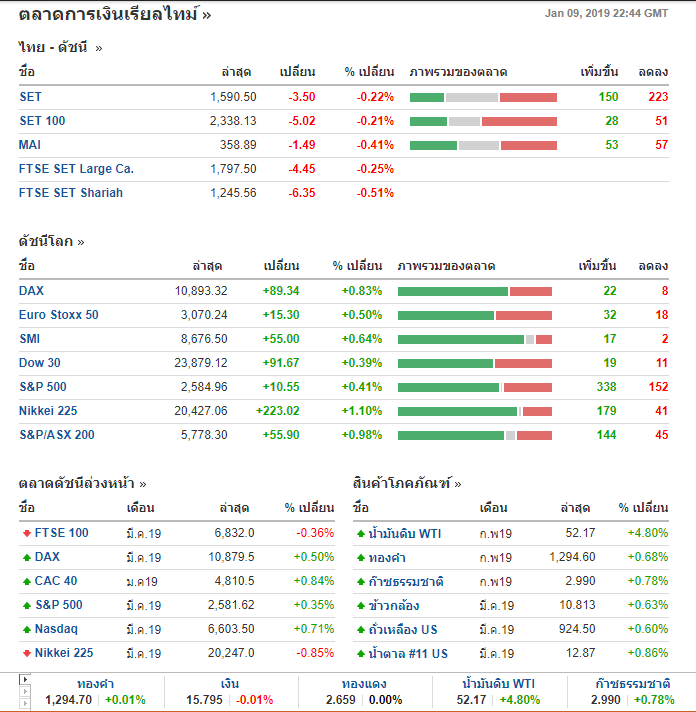Screen dimensions: 696x712
Task: Click the timestamp Jan 09, 2019 22:44 GMT
Action: point(607,13)
